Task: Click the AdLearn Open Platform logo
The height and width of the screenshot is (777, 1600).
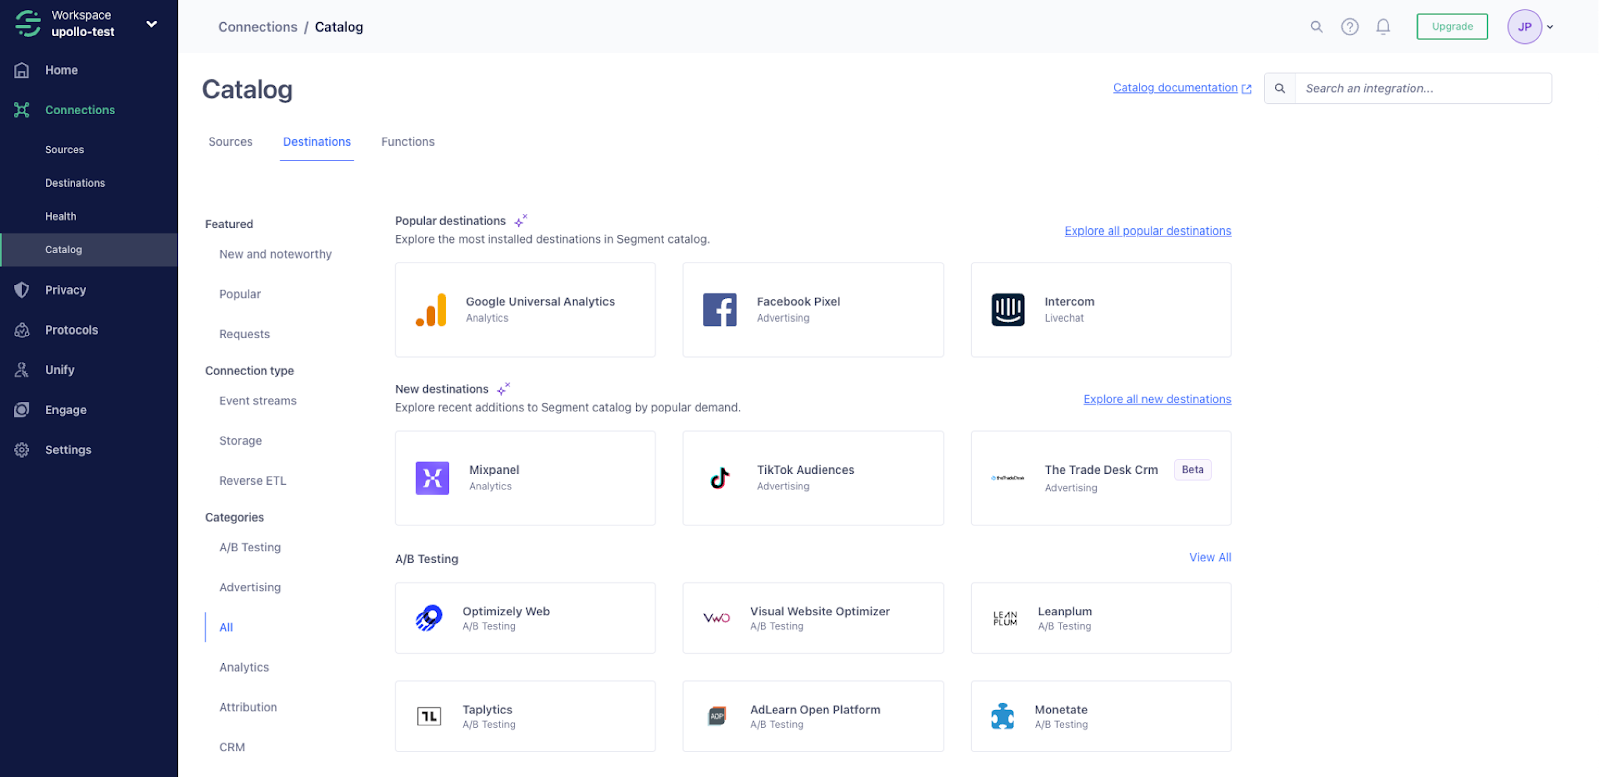Action: coord(717,716)
